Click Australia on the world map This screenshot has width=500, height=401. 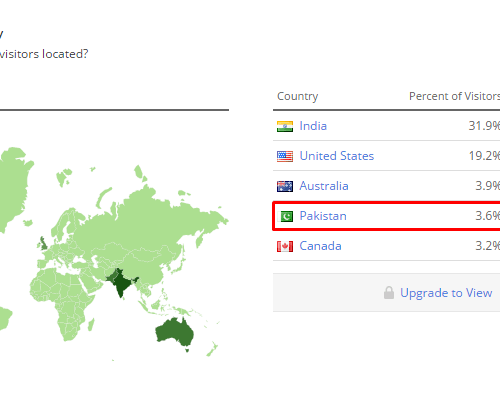(175, 331)
